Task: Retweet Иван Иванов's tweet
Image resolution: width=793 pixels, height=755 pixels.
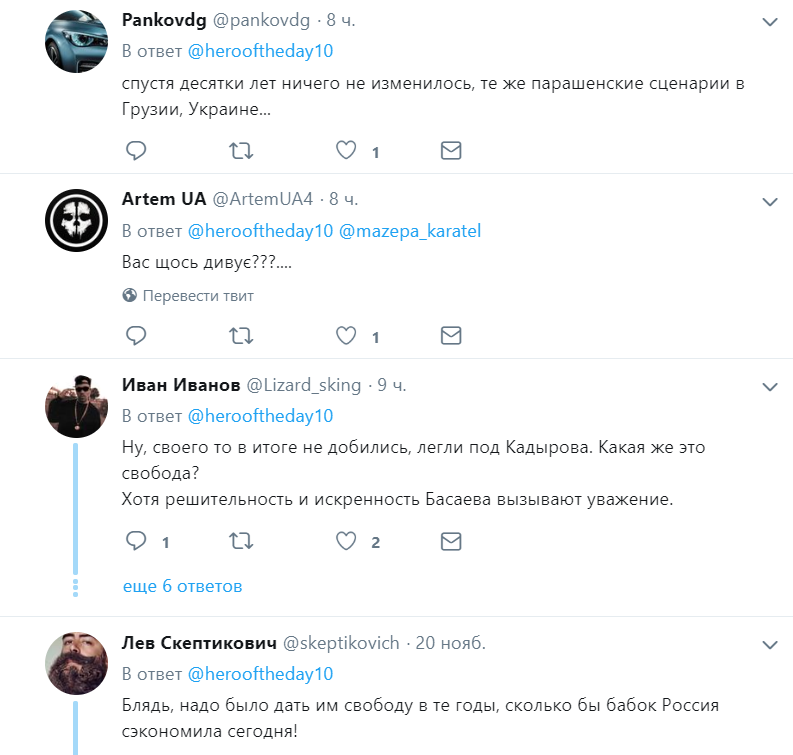Action: (241, 541)
